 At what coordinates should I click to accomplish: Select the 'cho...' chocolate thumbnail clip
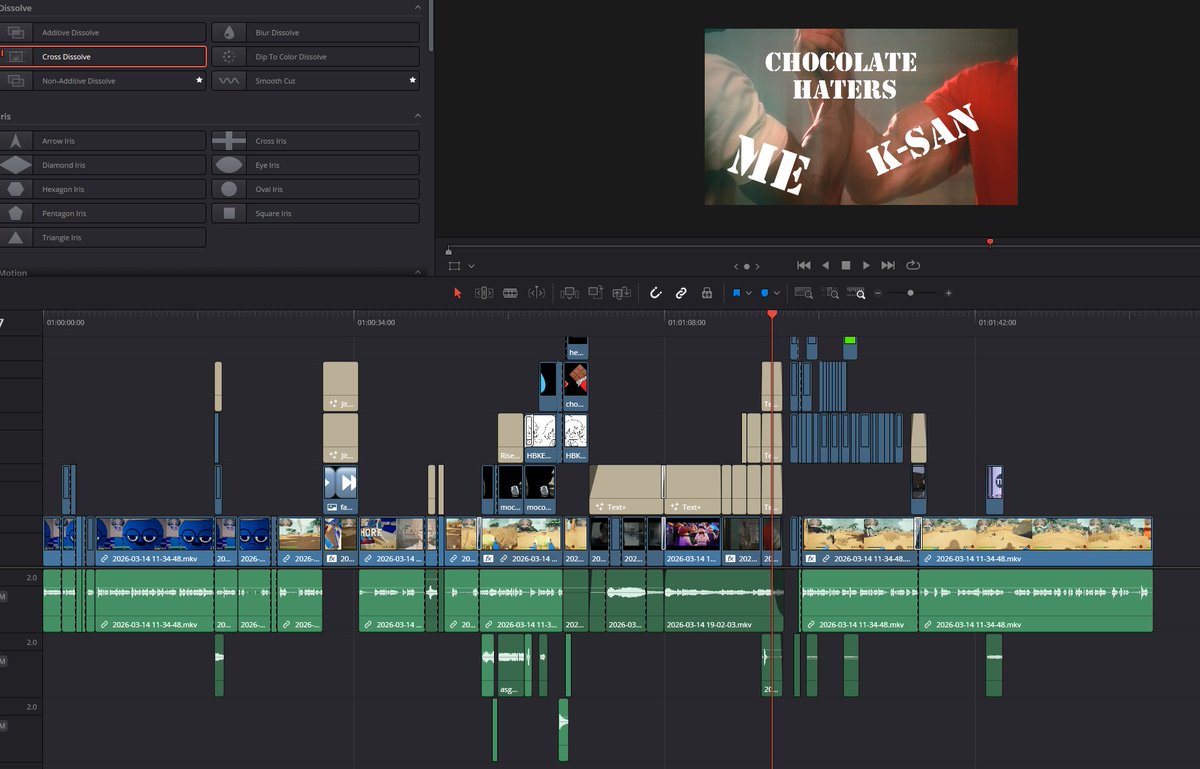tap(575, 386)
